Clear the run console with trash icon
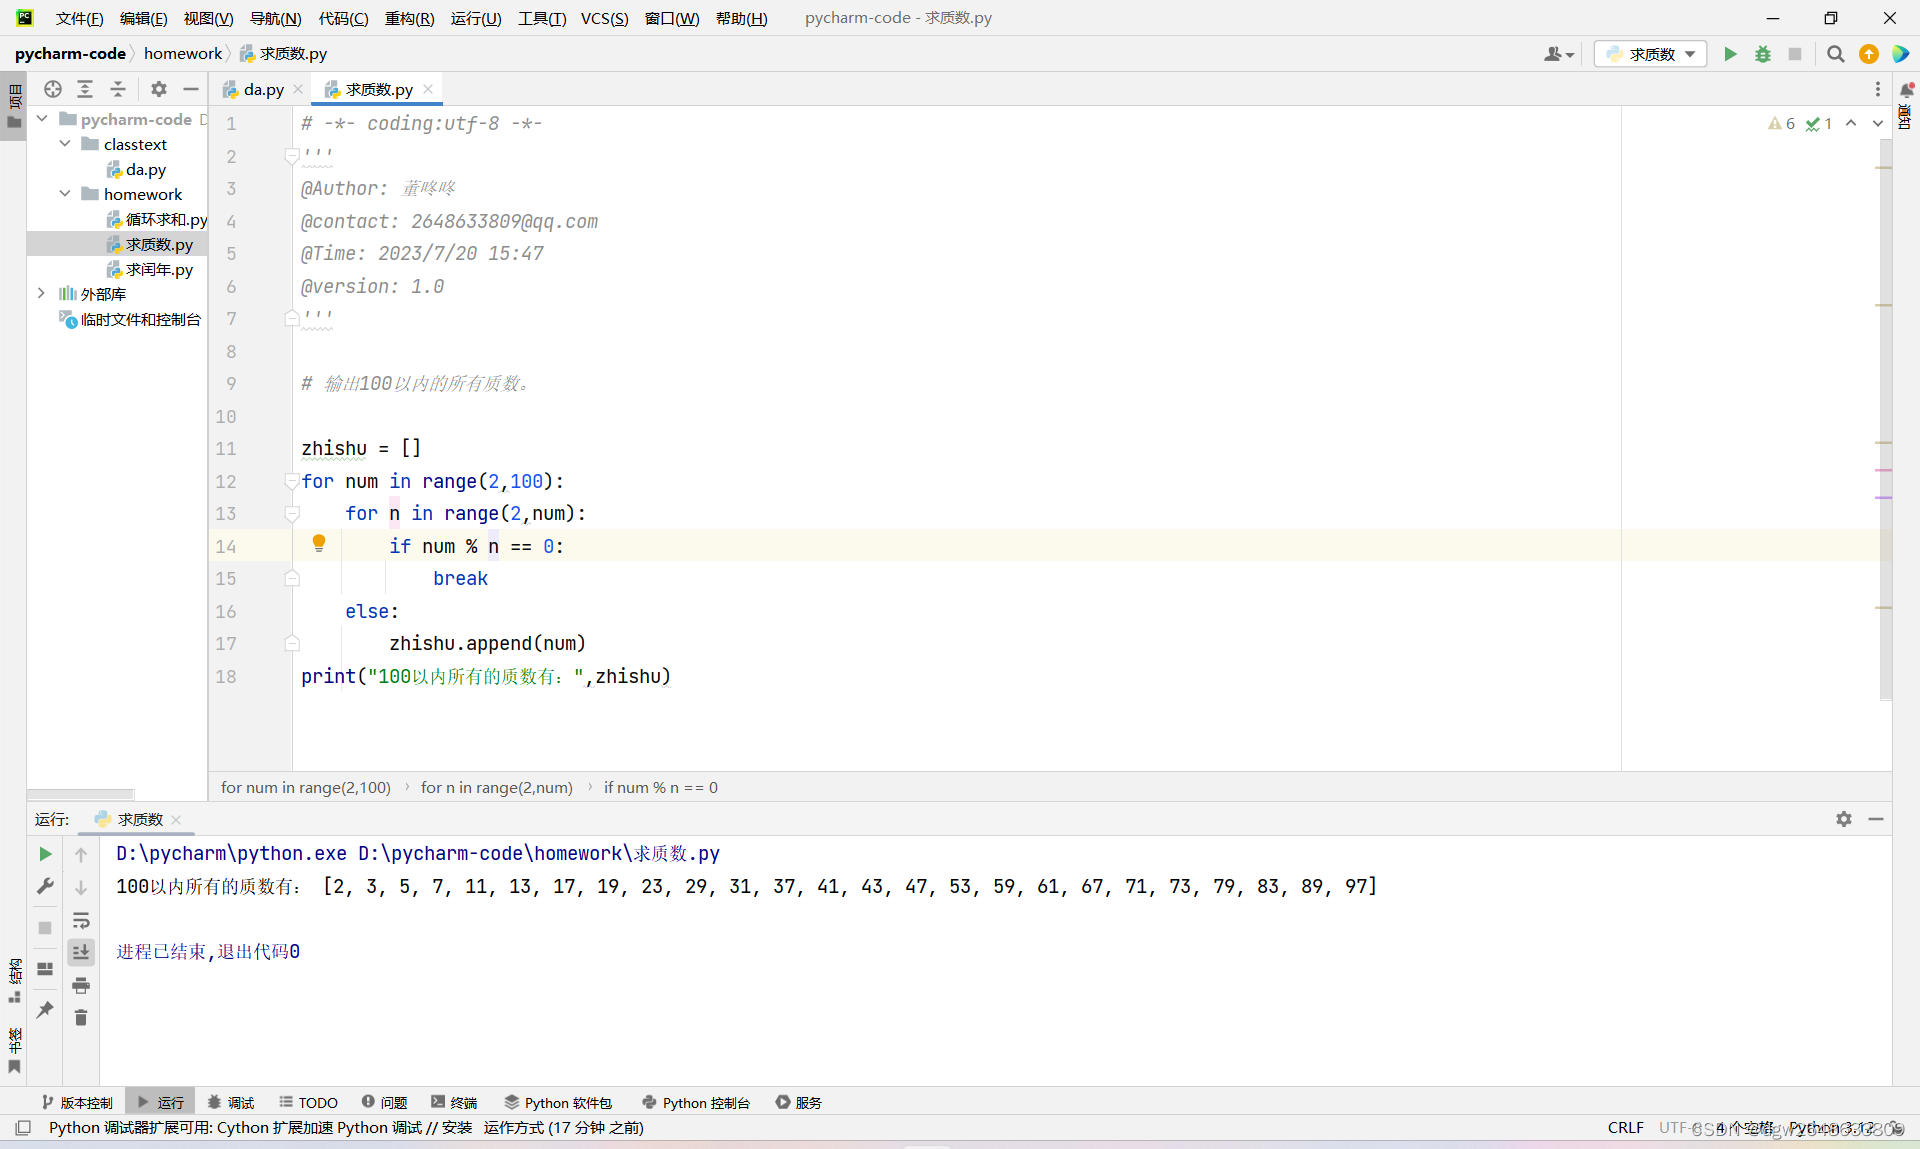The width and height of the screenshot is (1920, 1149). click(81, 1018)
